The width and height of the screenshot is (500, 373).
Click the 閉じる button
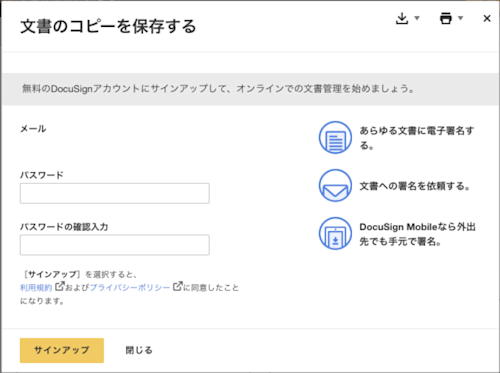pos(139,350)
